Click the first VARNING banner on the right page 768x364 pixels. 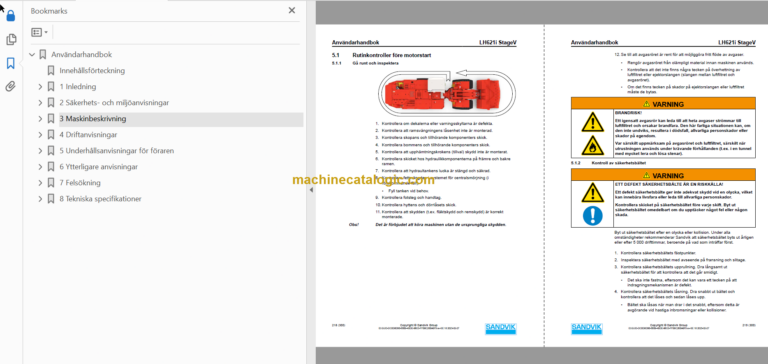663,104
